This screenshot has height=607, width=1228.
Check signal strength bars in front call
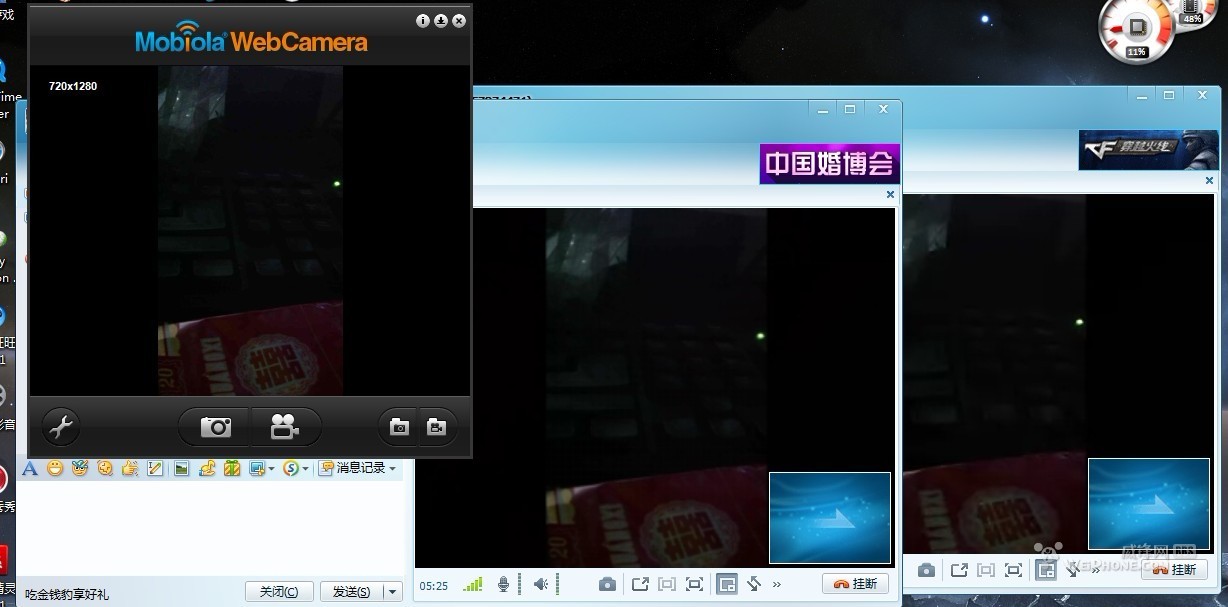(x=473, y=584)
